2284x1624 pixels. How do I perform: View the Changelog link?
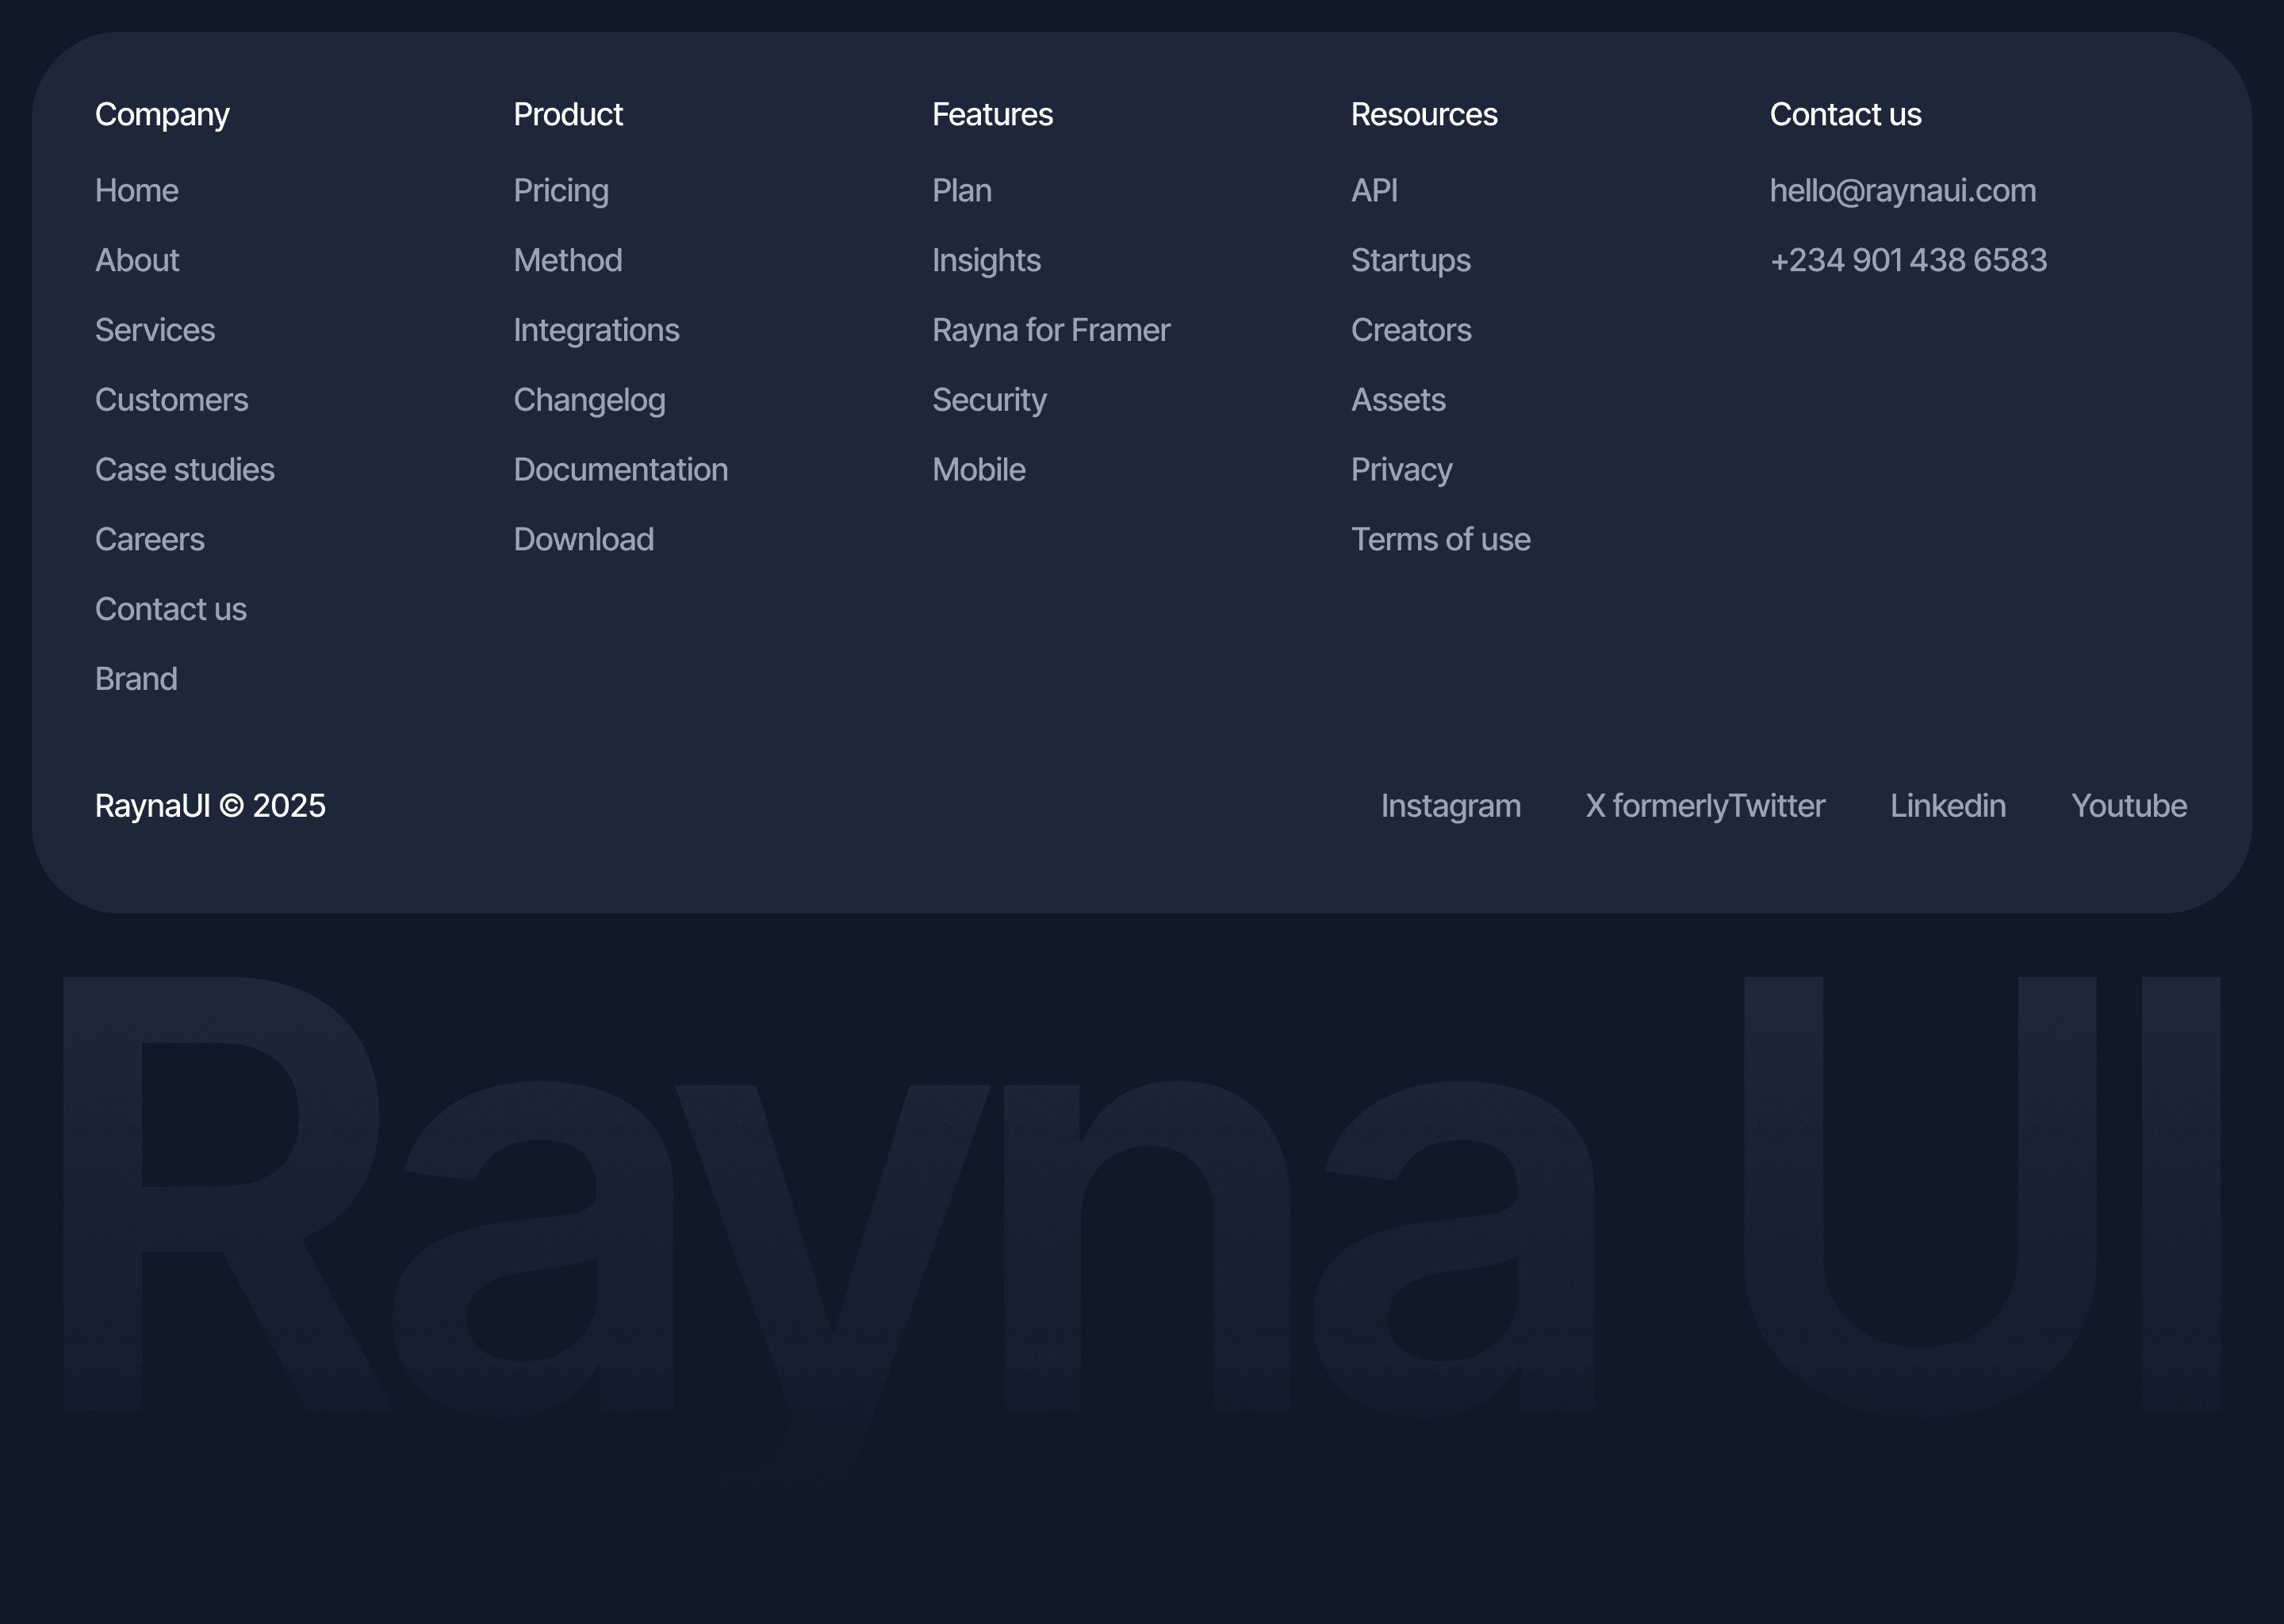(589, 400)
